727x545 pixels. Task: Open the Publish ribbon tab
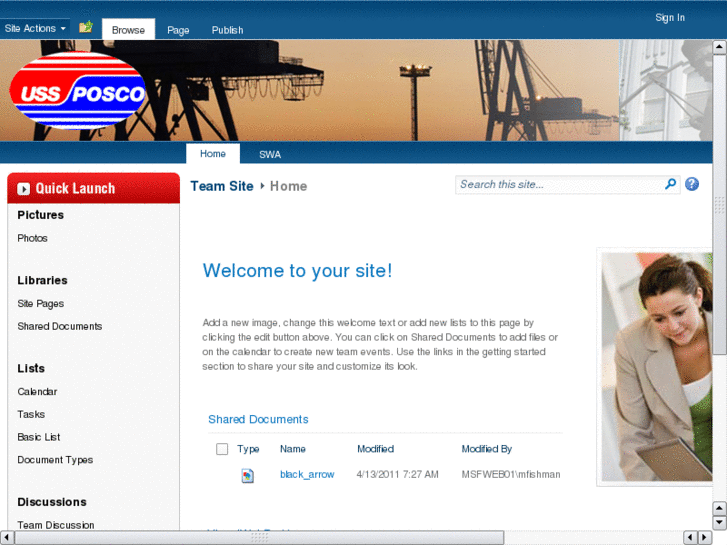tap(227, 30)
